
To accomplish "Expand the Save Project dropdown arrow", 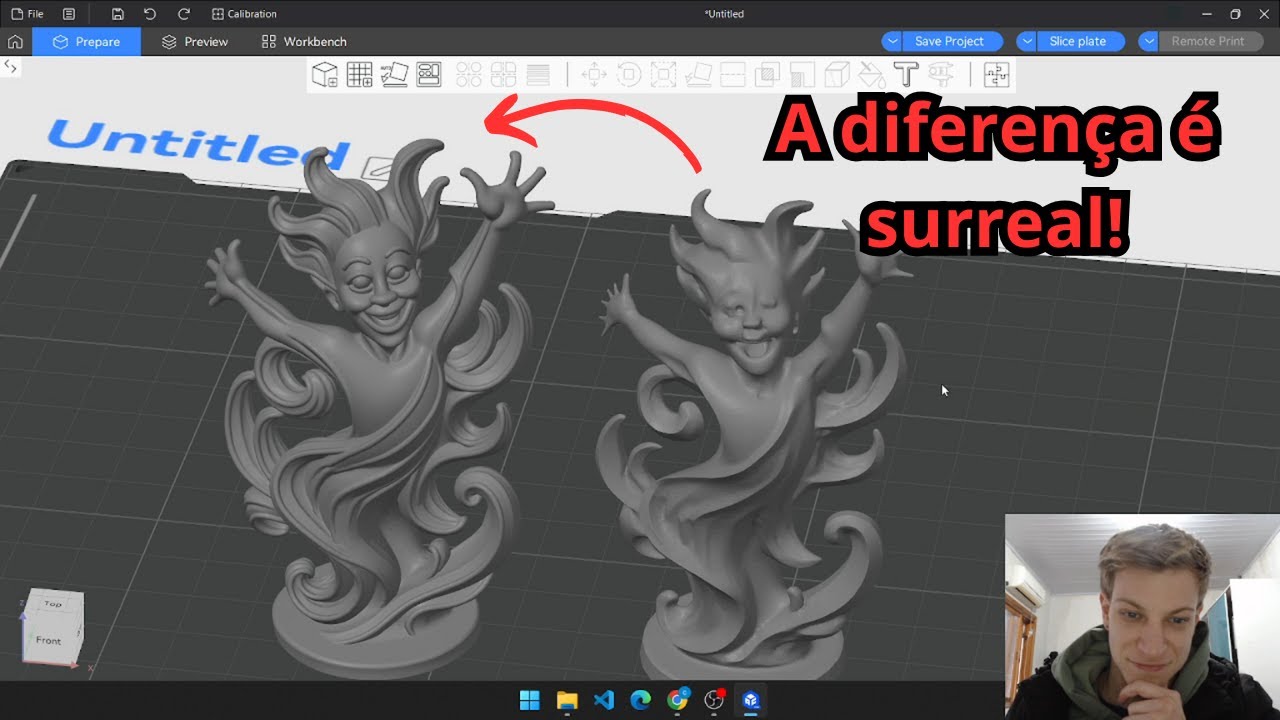I will [892, 41].
